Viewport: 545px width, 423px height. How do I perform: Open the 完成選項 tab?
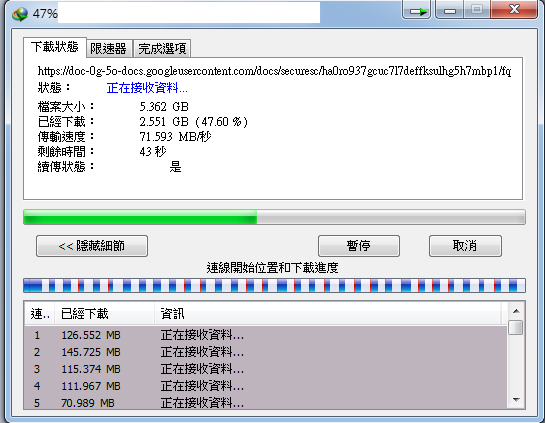pyautogui.click(x=162, y=48)
